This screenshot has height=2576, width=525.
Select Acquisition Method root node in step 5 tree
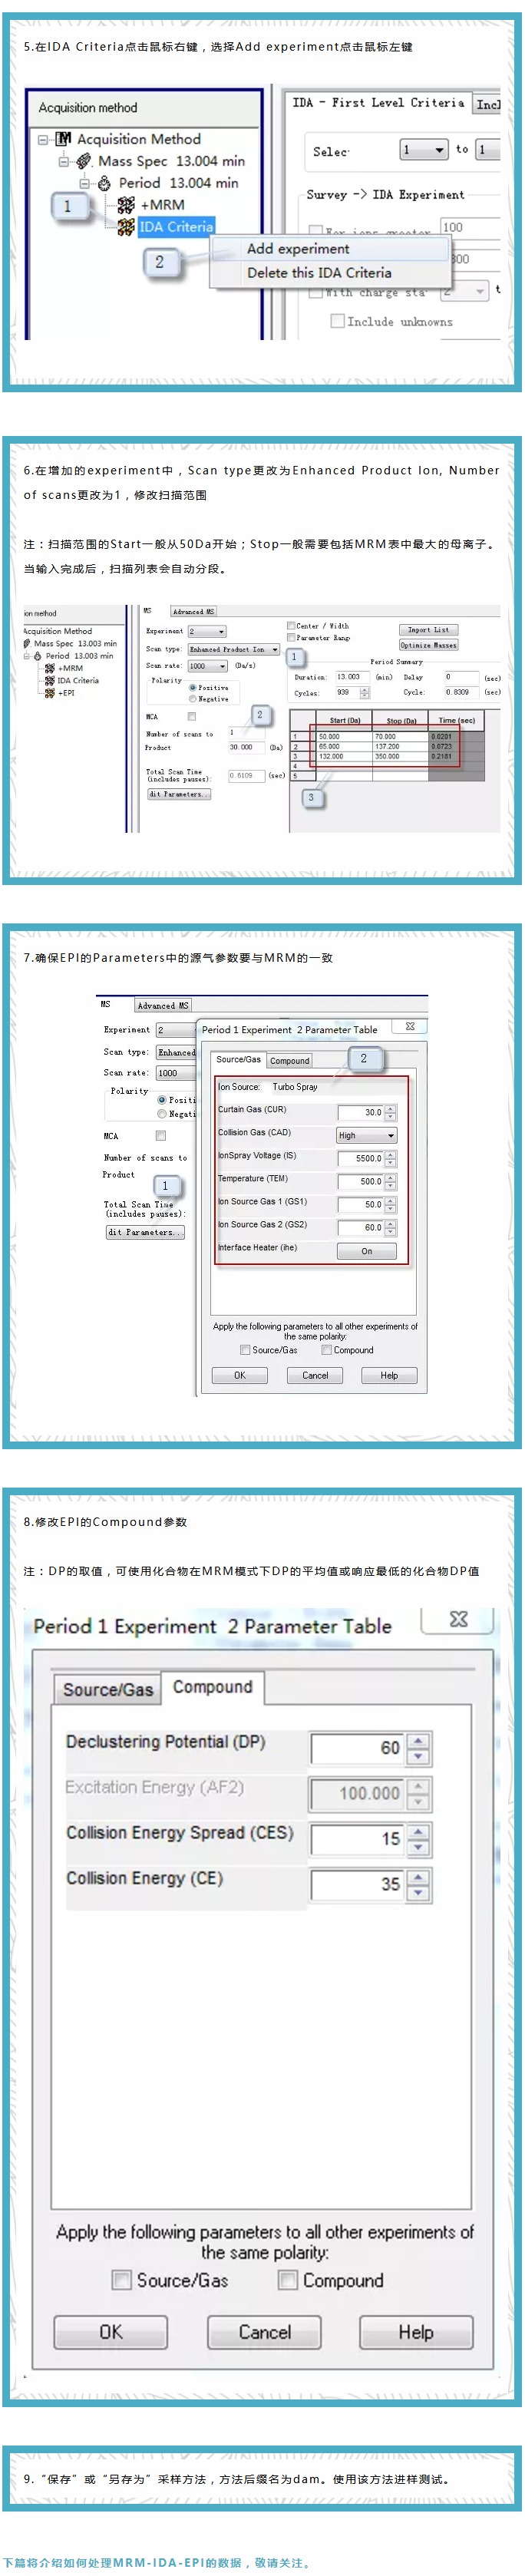pyautogui.click(x=138, y=139)
